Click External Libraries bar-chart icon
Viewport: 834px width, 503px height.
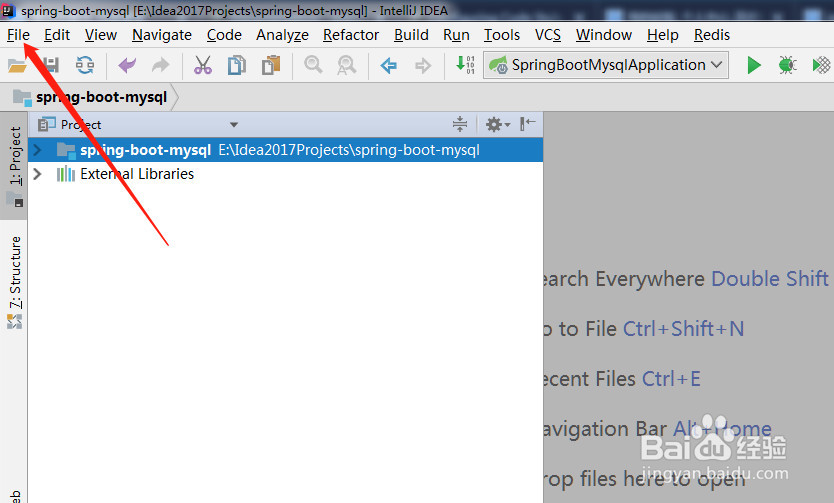click(66, 174)
